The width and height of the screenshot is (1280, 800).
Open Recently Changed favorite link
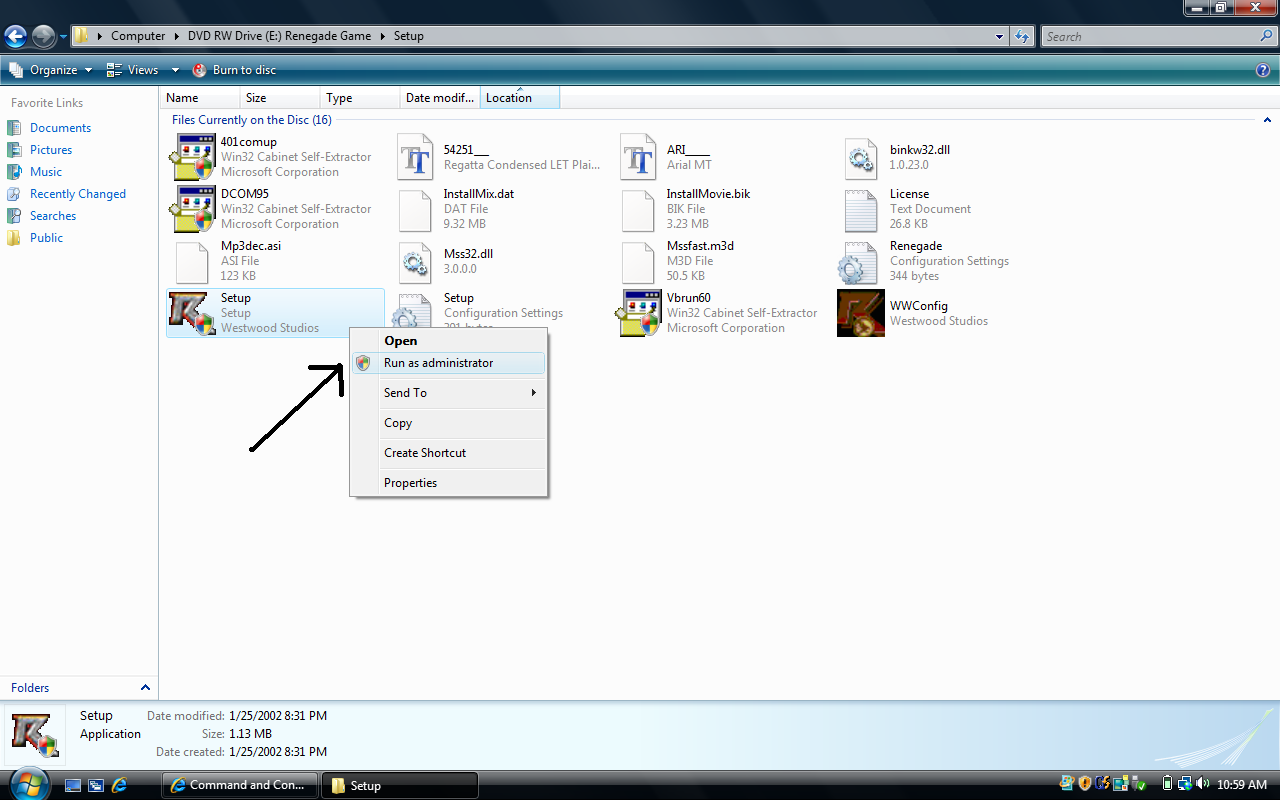point(77,194)
